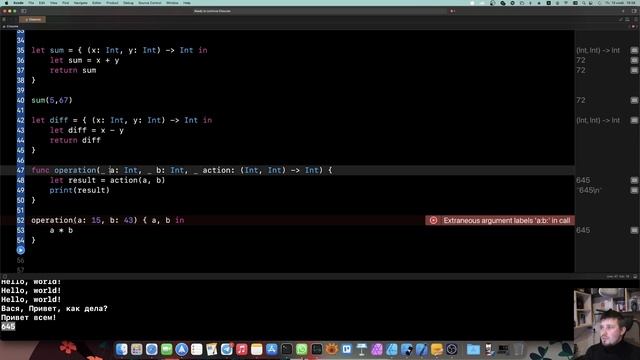The width and height of the screenshot is (640, 360).
Task: Click 'print(result)' on line 49
Action: [x=80, y=190]
